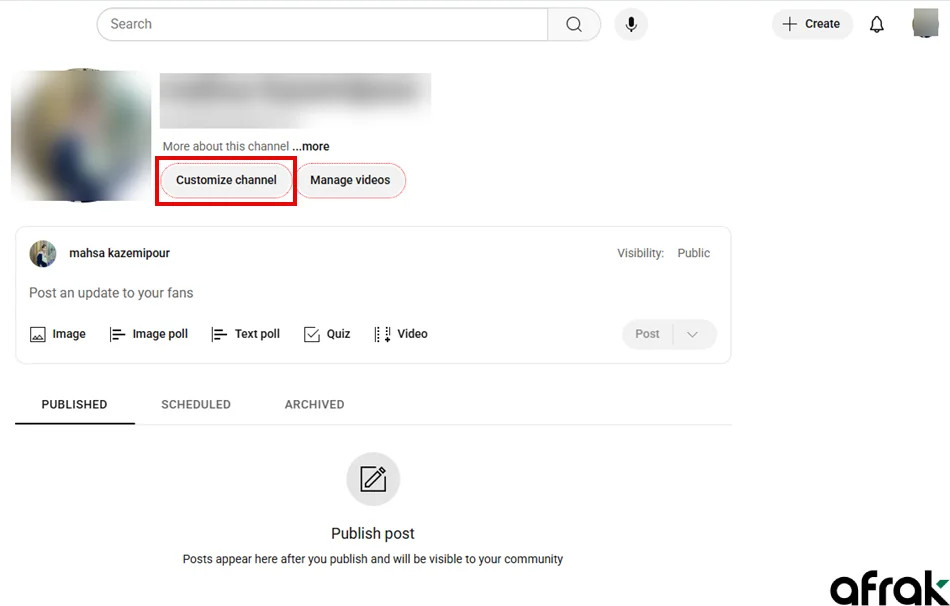Expand the Post button dropdown arrow

pos(693,334)
